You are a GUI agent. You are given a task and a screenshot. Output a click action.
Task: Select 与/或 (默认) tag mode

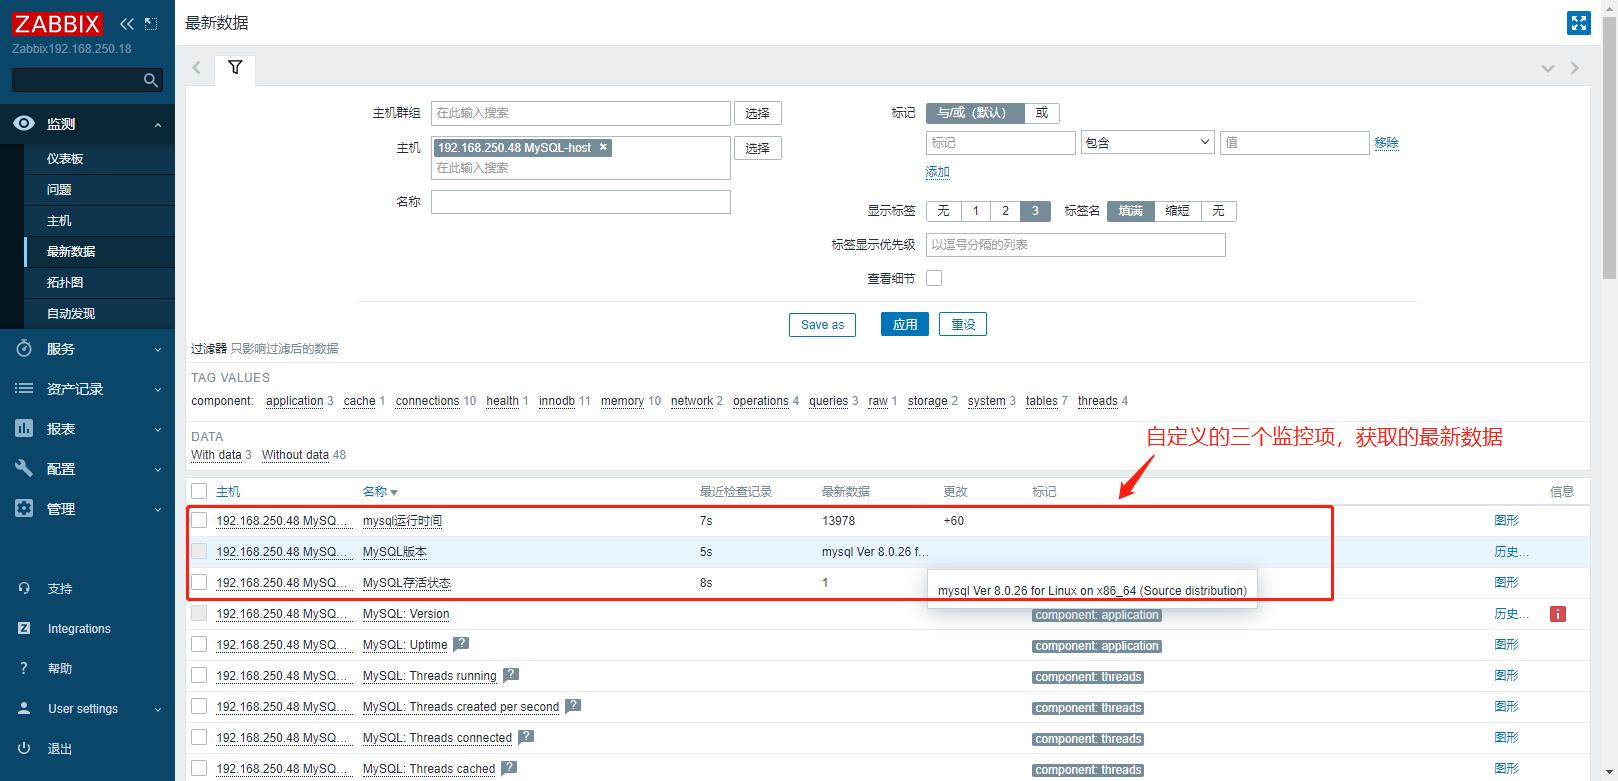[x=975, y=113]
